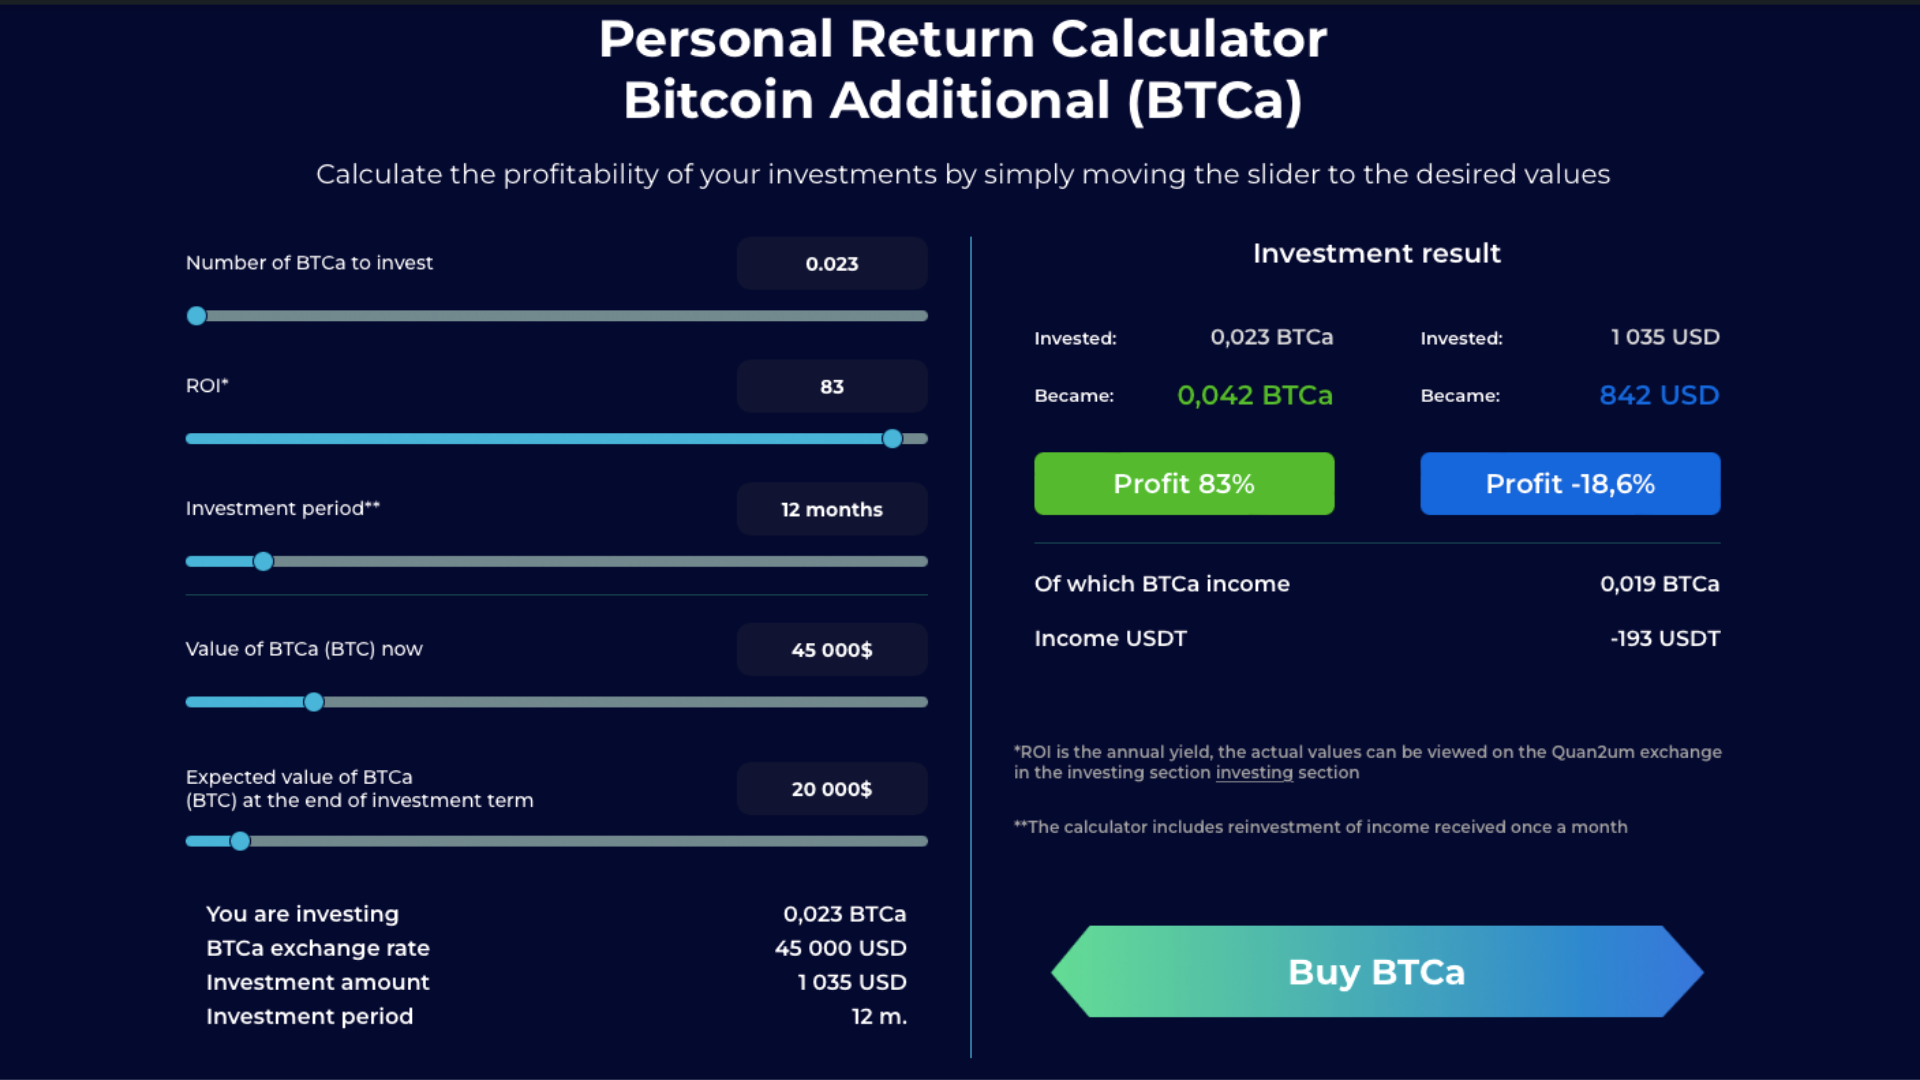Click the Number of BTCa slider handle
Image resolution: width=1920 pixels, height=1080 pixels.
coord(197,316)
